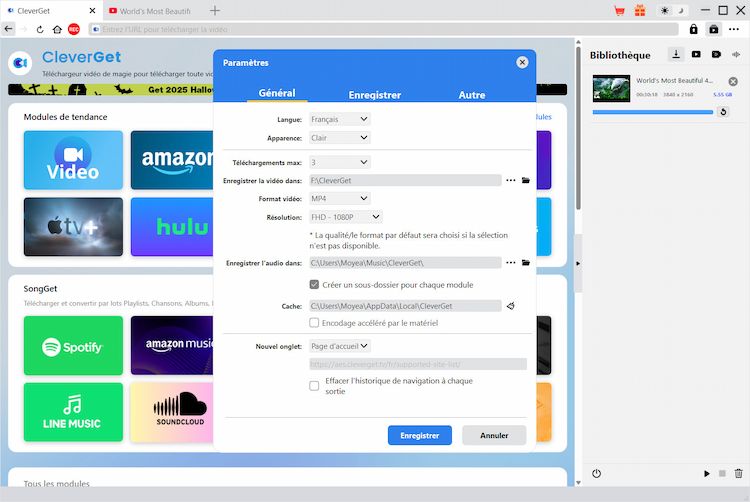The width and height of the screenshot is (750, 502).
Task: Click the blue download progress bar
Action: pos(650,112)
